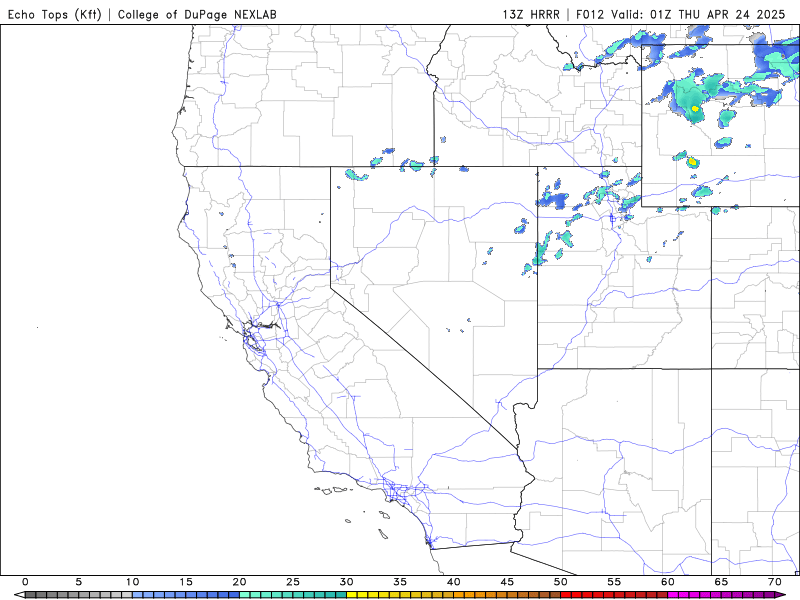The height and width of the screenshot is (600, 800).
Task: Click the left arrow tip of colorbar
Action: 18,595
